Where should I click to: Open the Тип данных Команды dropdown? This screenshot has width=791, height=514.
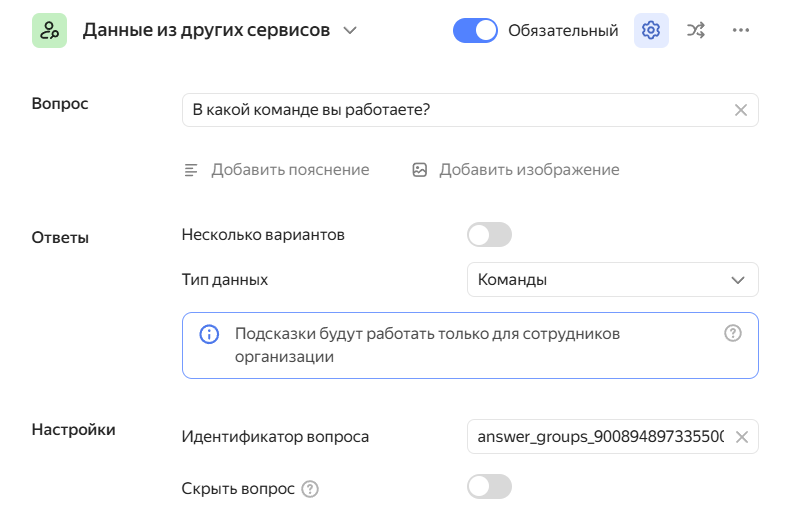coord(612,280)
